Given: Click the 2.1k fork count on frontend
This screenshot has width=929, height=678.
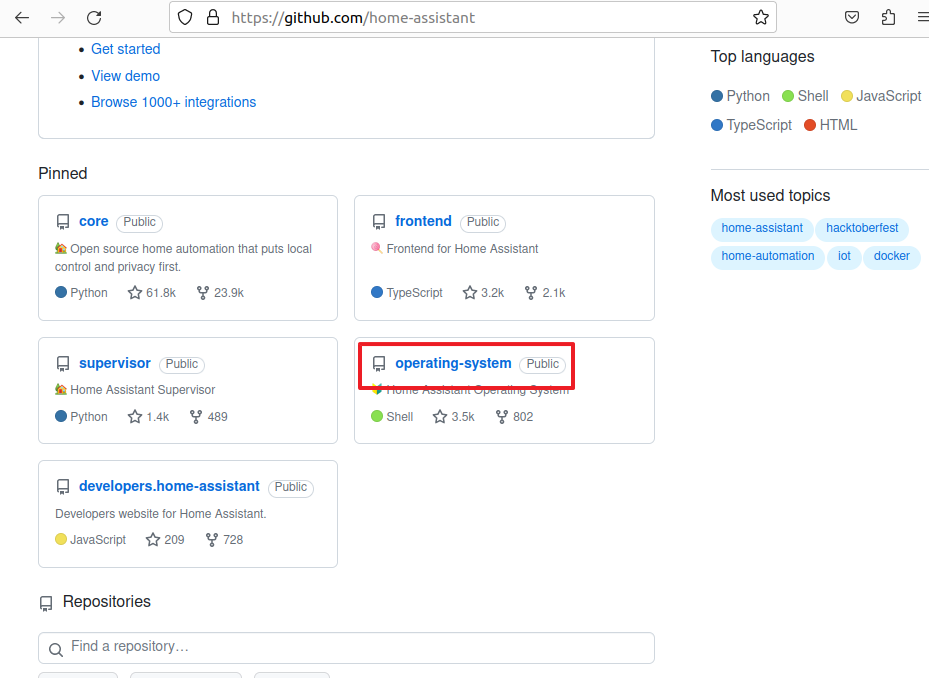Looking at the screenshot, I should [554, 293].
